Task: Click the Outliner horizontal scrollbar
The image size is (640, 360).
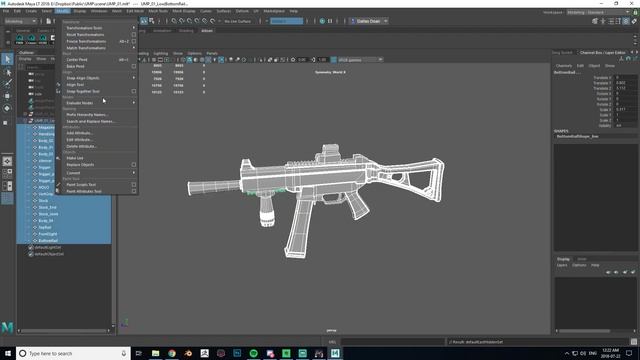Action: (x=63, y=331)
